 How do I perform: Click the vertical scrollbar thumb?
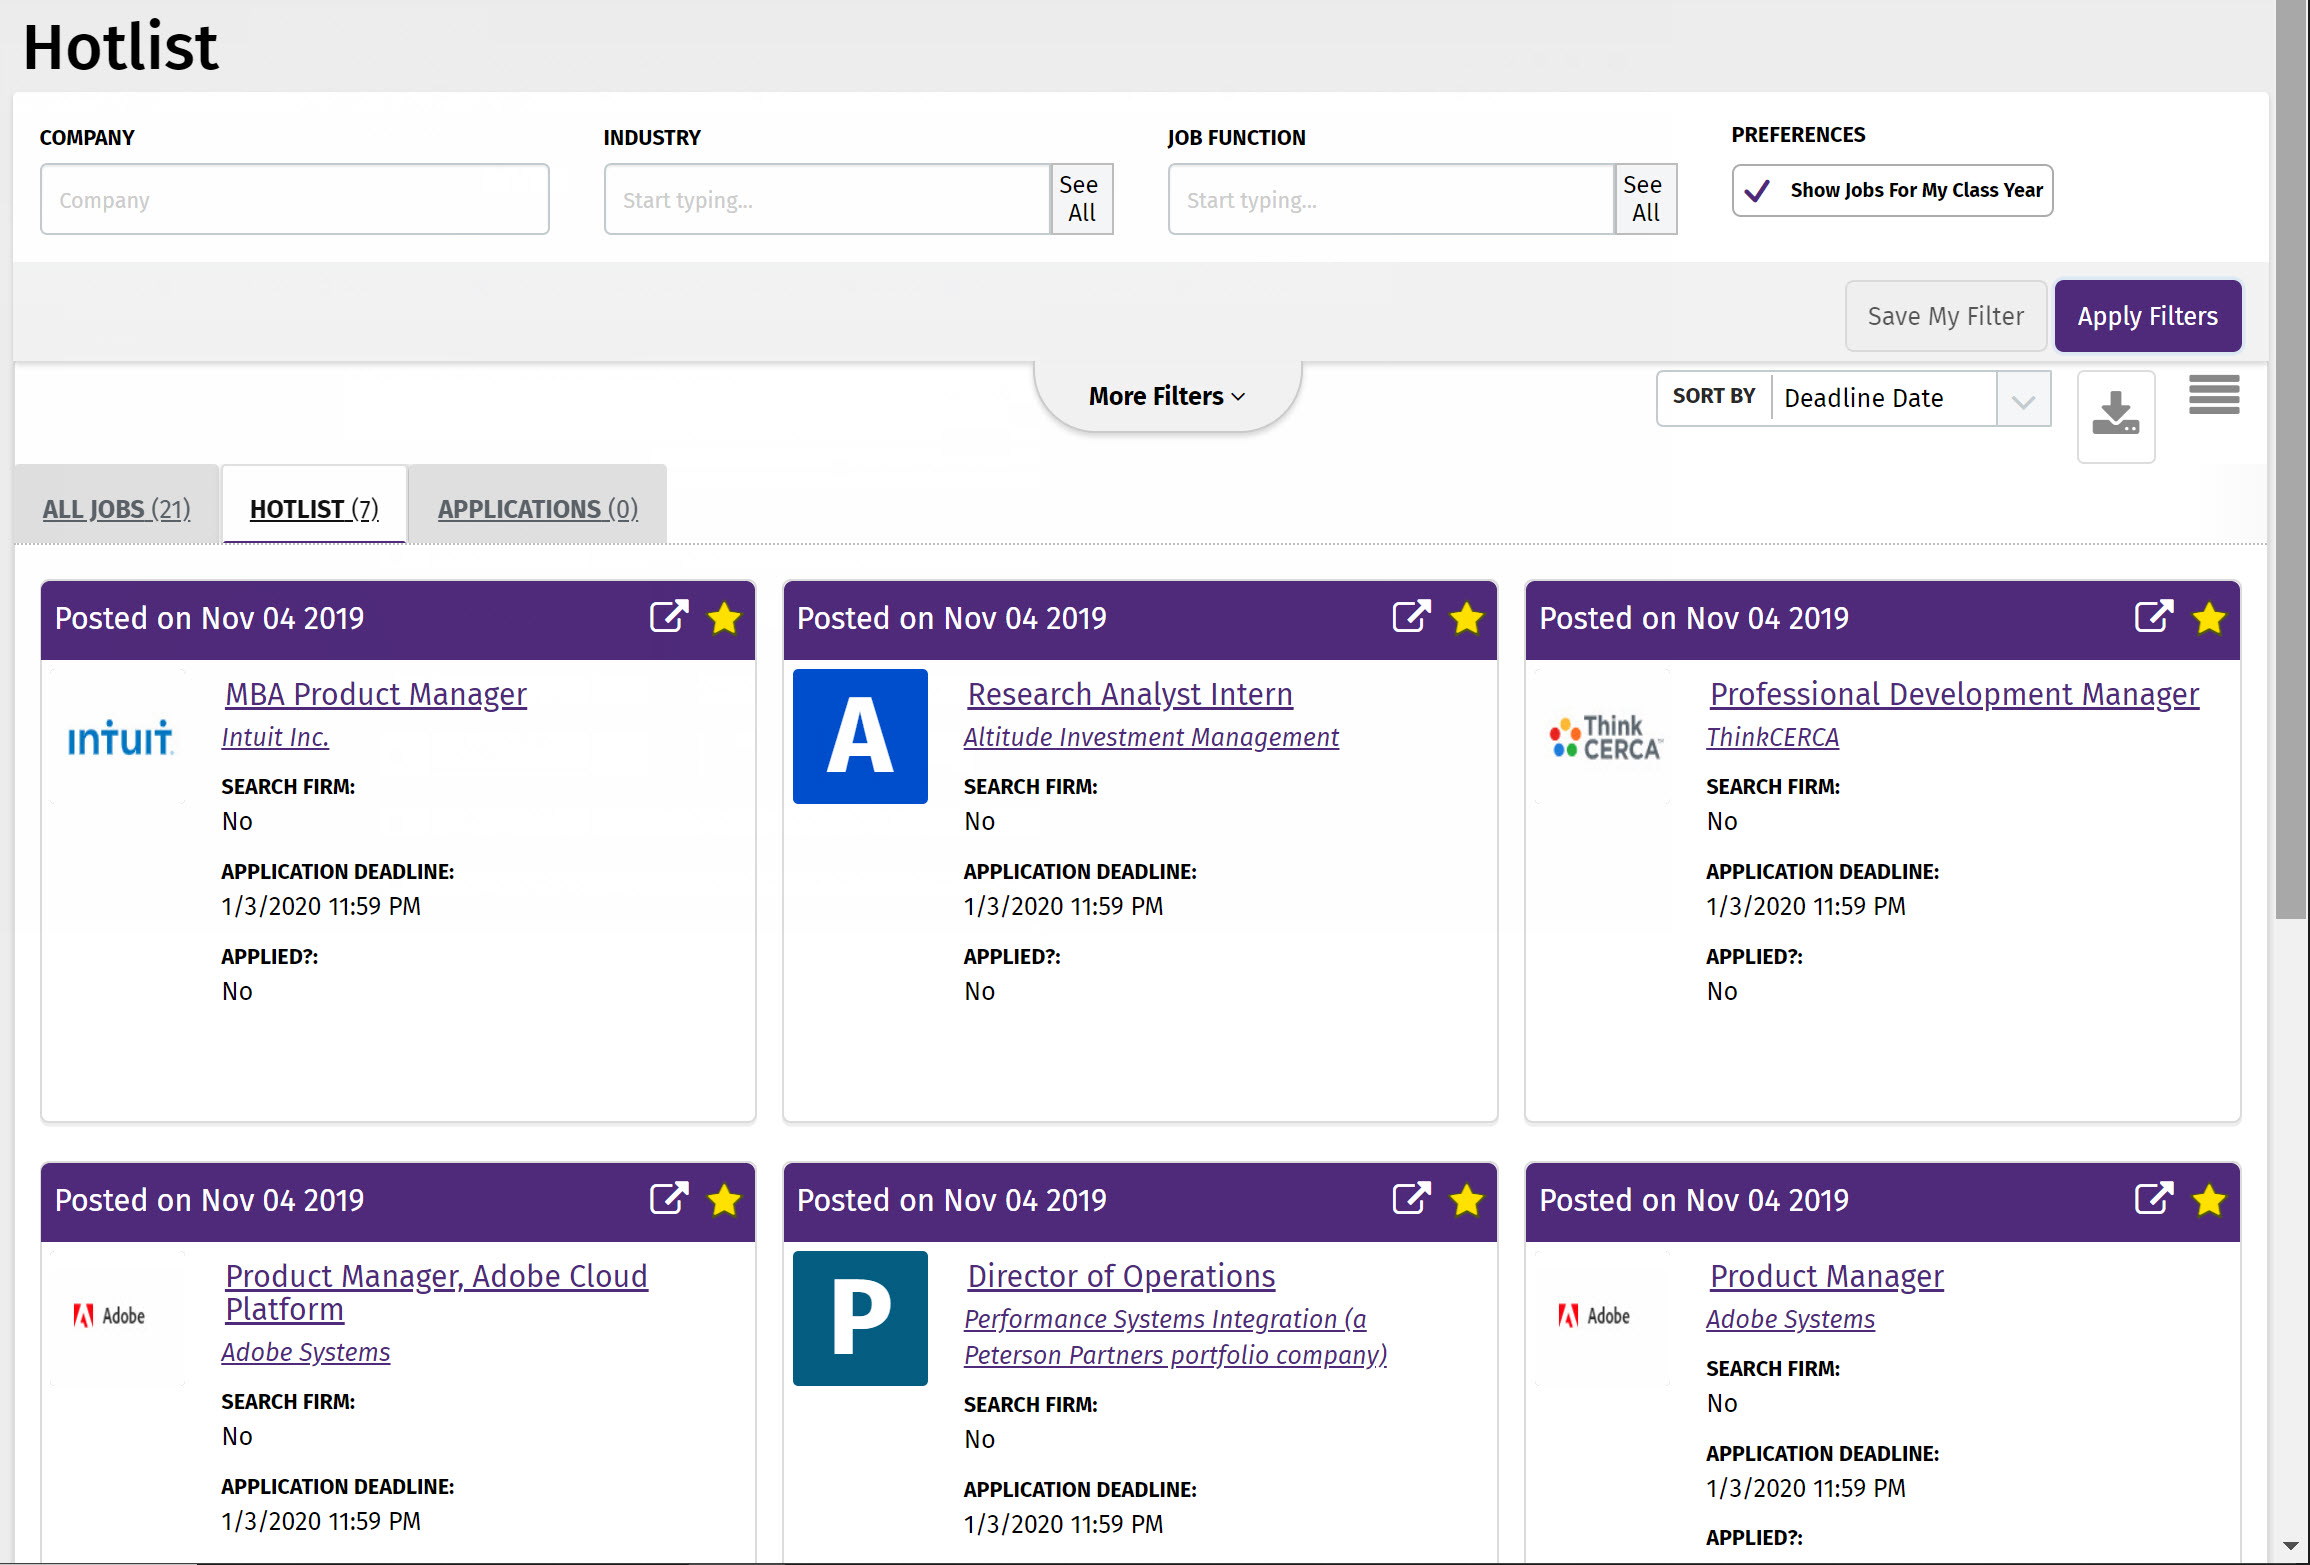pos(2291,460)
